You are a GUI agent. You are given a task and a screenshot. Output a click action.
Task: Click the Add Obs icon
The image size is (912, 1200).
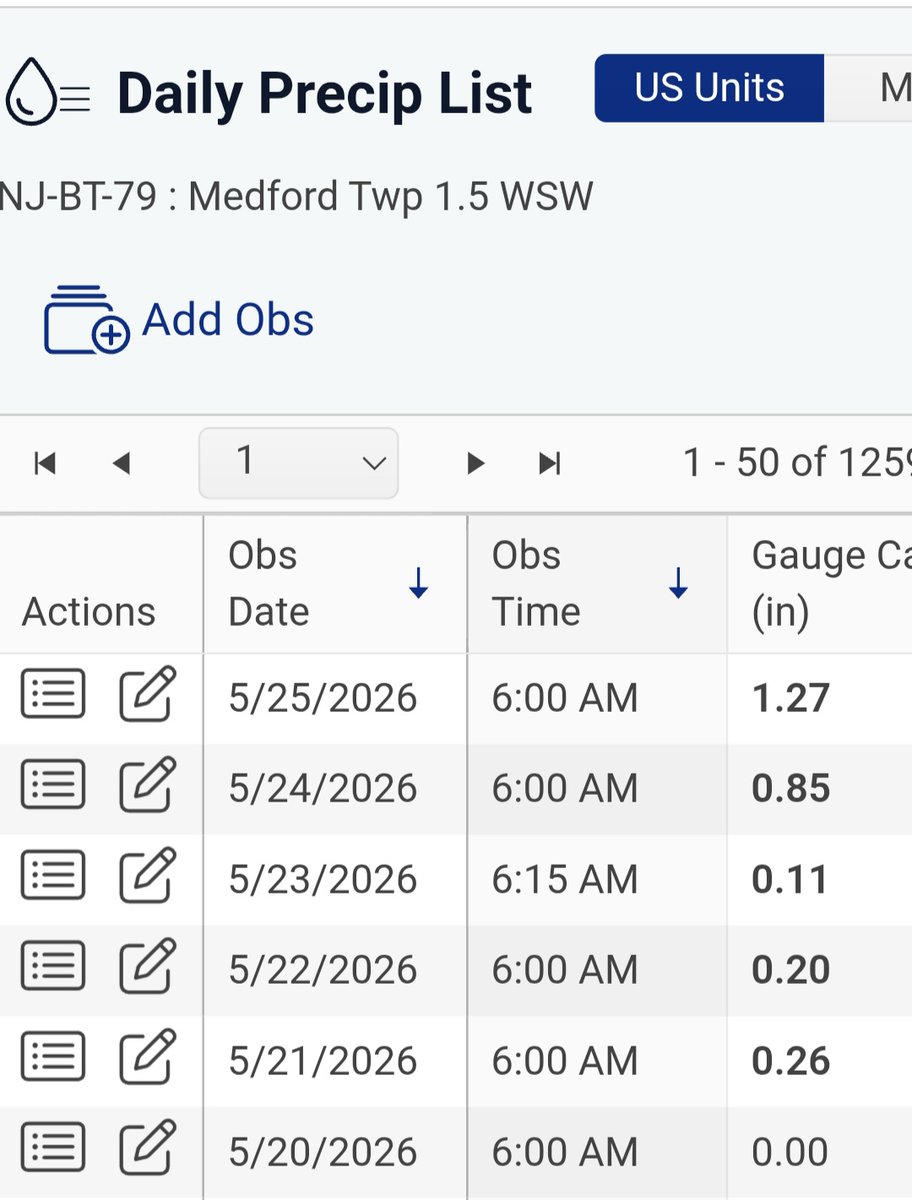(86, 320)
